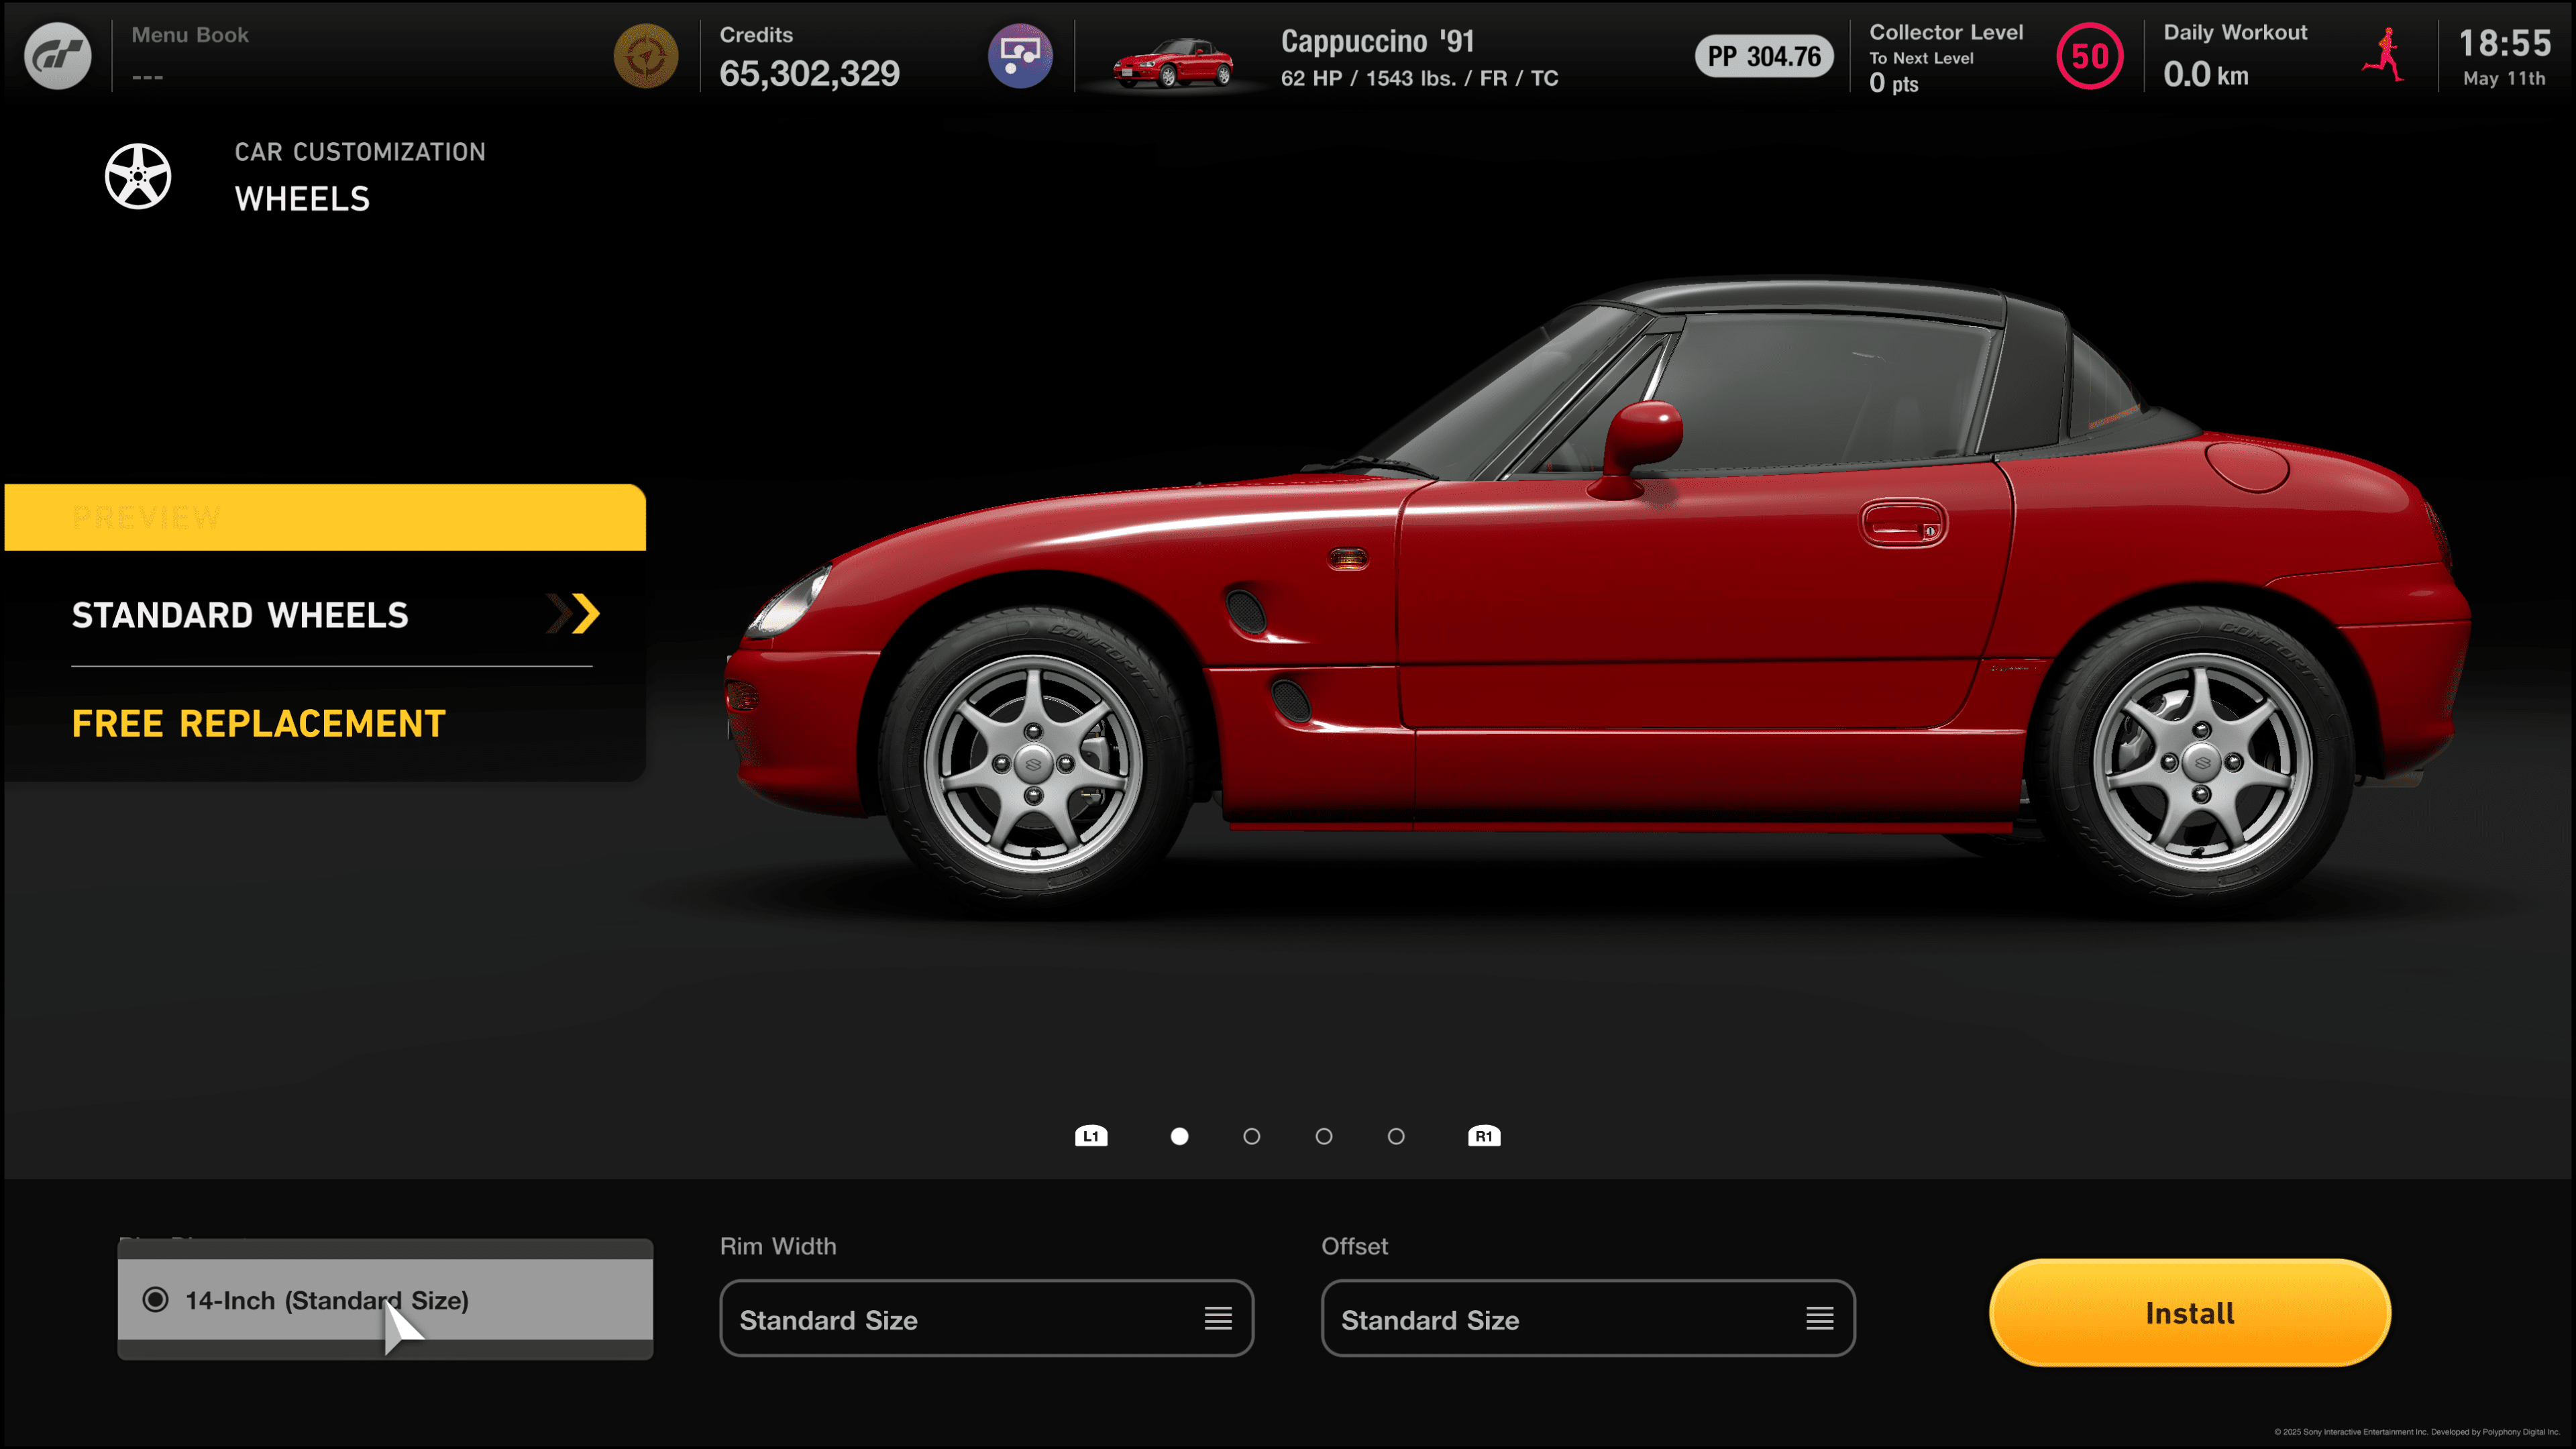Click the WHEELS section heading
This screenshot has width=2576, height=1449.
[x=302, y=199]
